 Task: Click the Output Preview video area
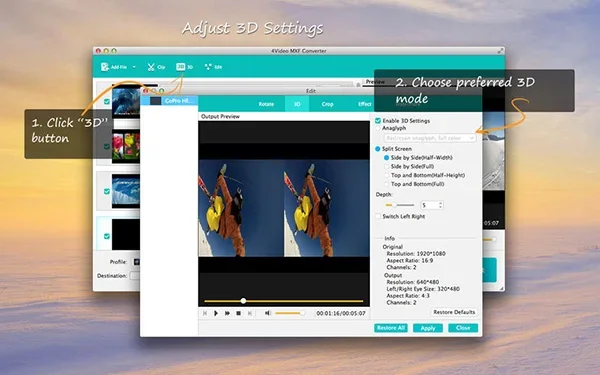pyautogui.click(x=284, y=214)
